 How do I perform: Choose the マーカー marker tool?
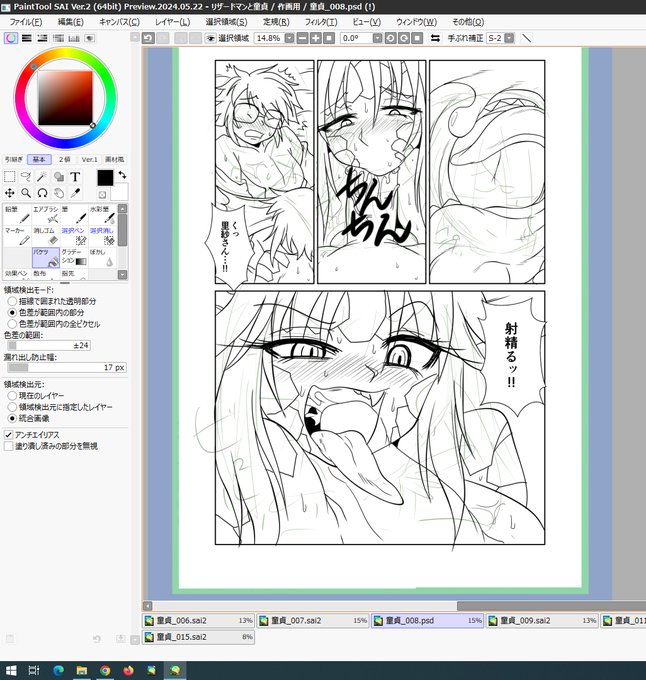17,236
